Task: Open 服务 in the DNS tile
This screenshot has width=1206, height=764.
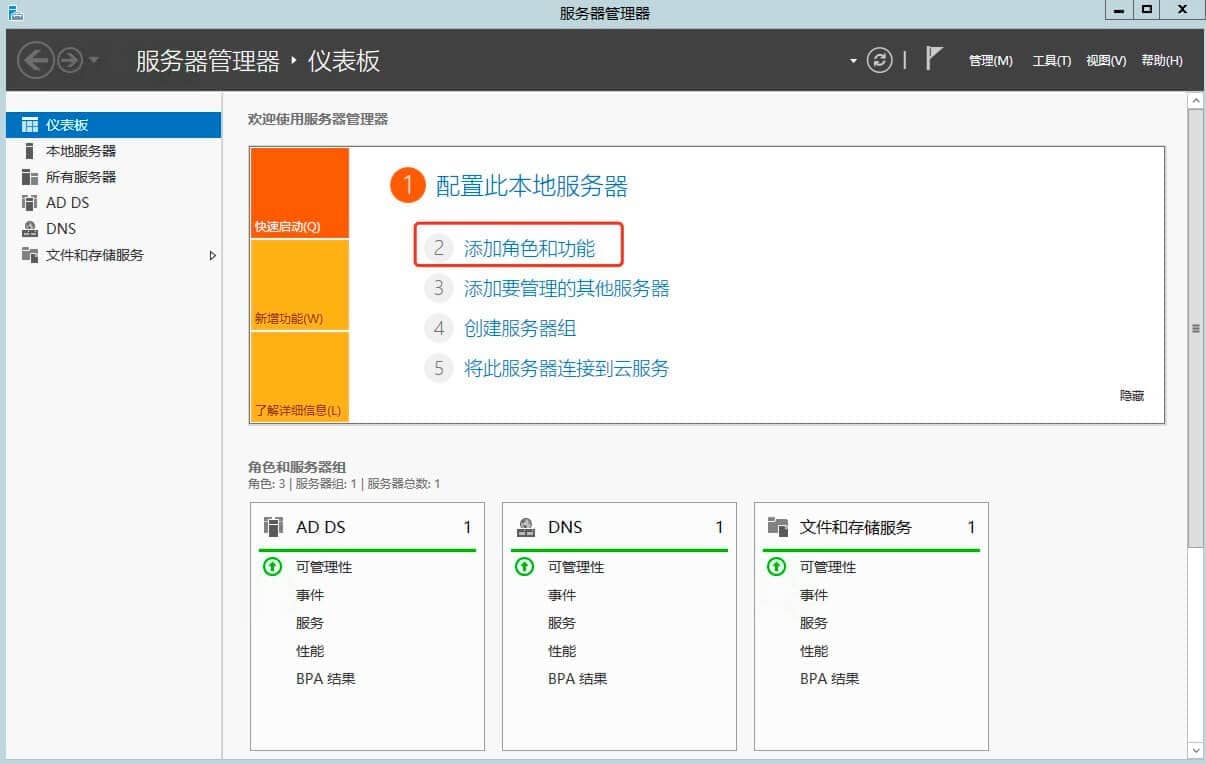Action: coord(562,623)
